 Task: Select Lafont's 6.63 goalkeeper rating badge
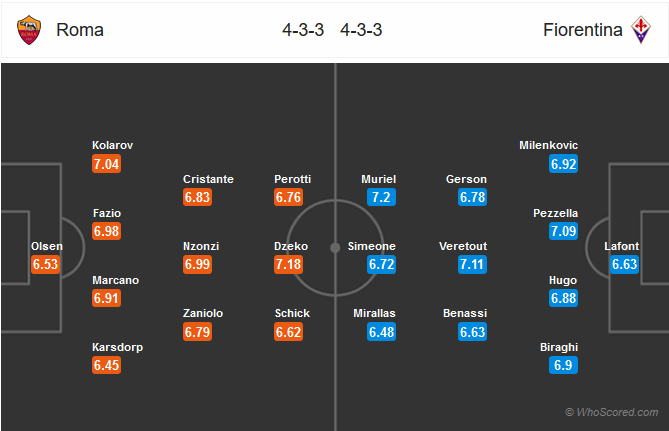pyautogui.click(x=624, y=264)
